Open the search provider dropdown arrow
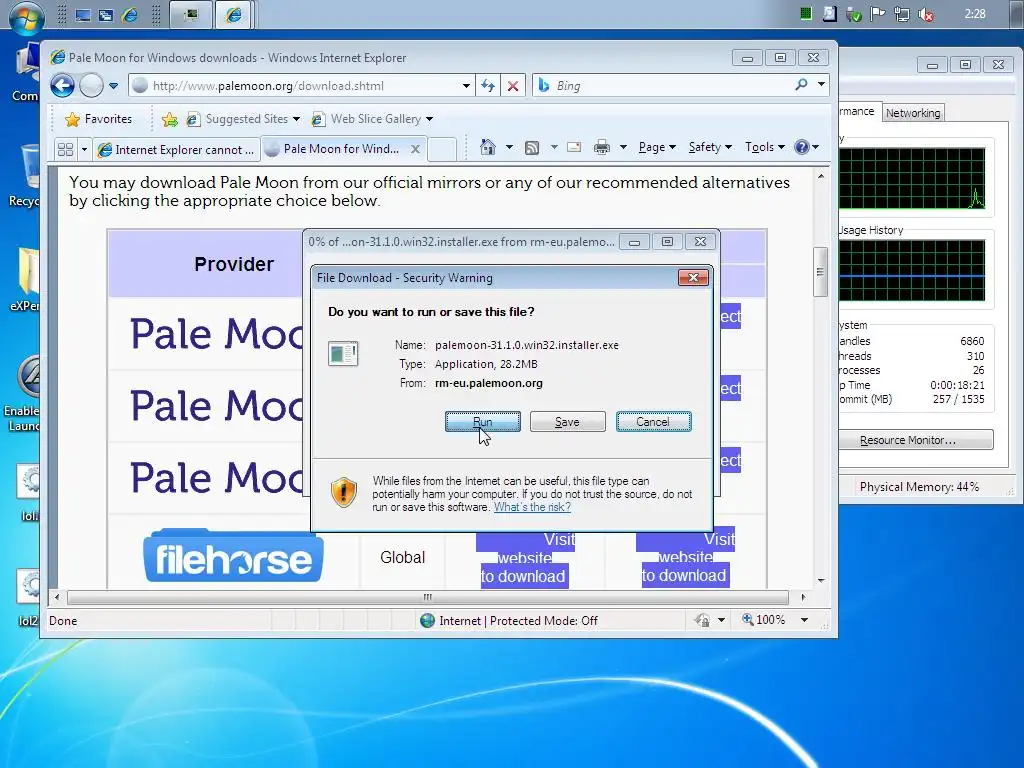 821,85
